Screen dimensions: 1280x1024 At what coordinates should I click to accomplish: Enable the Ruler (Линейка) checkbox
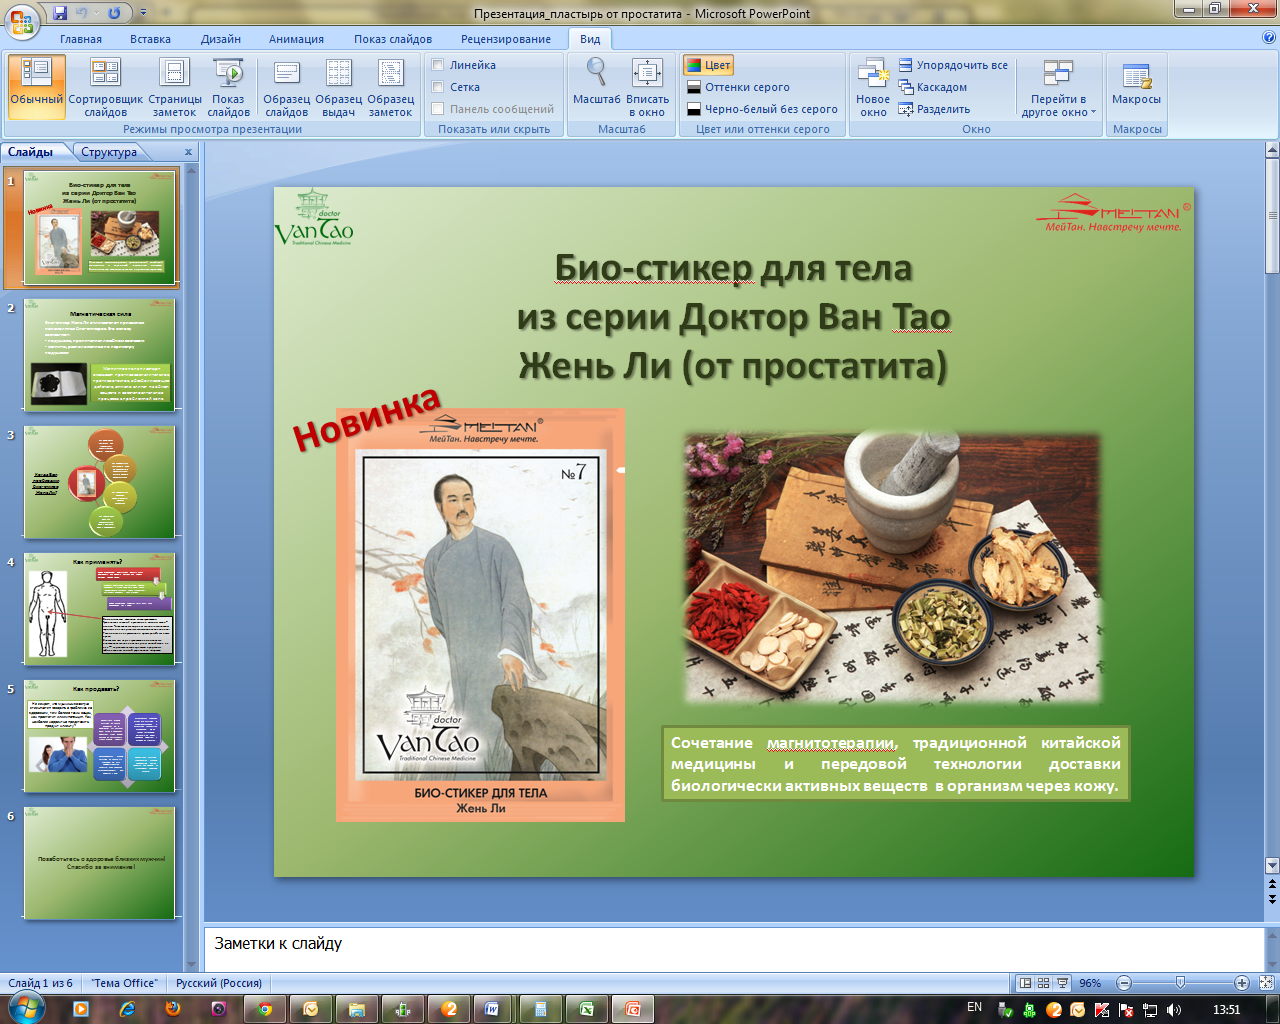[x=438, y=65]
